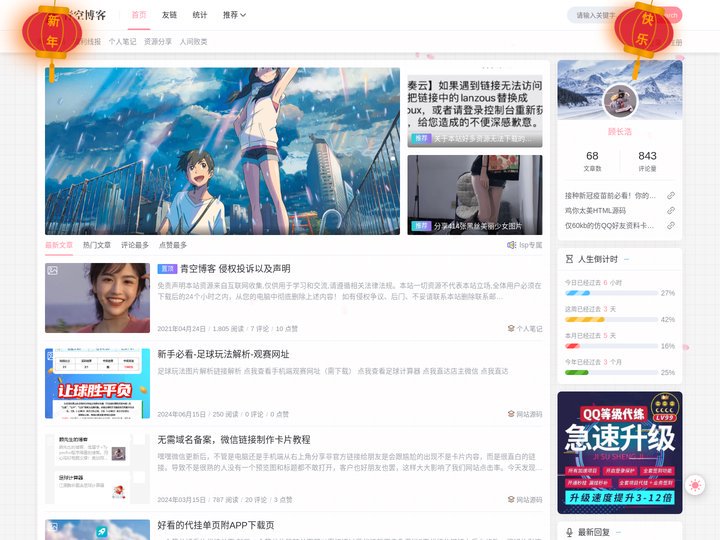Image resolution: width=720 pixels, height=540 pixels.
Task: Click 网站源码 tag on WeChat card article
Action: coord(529,500)
